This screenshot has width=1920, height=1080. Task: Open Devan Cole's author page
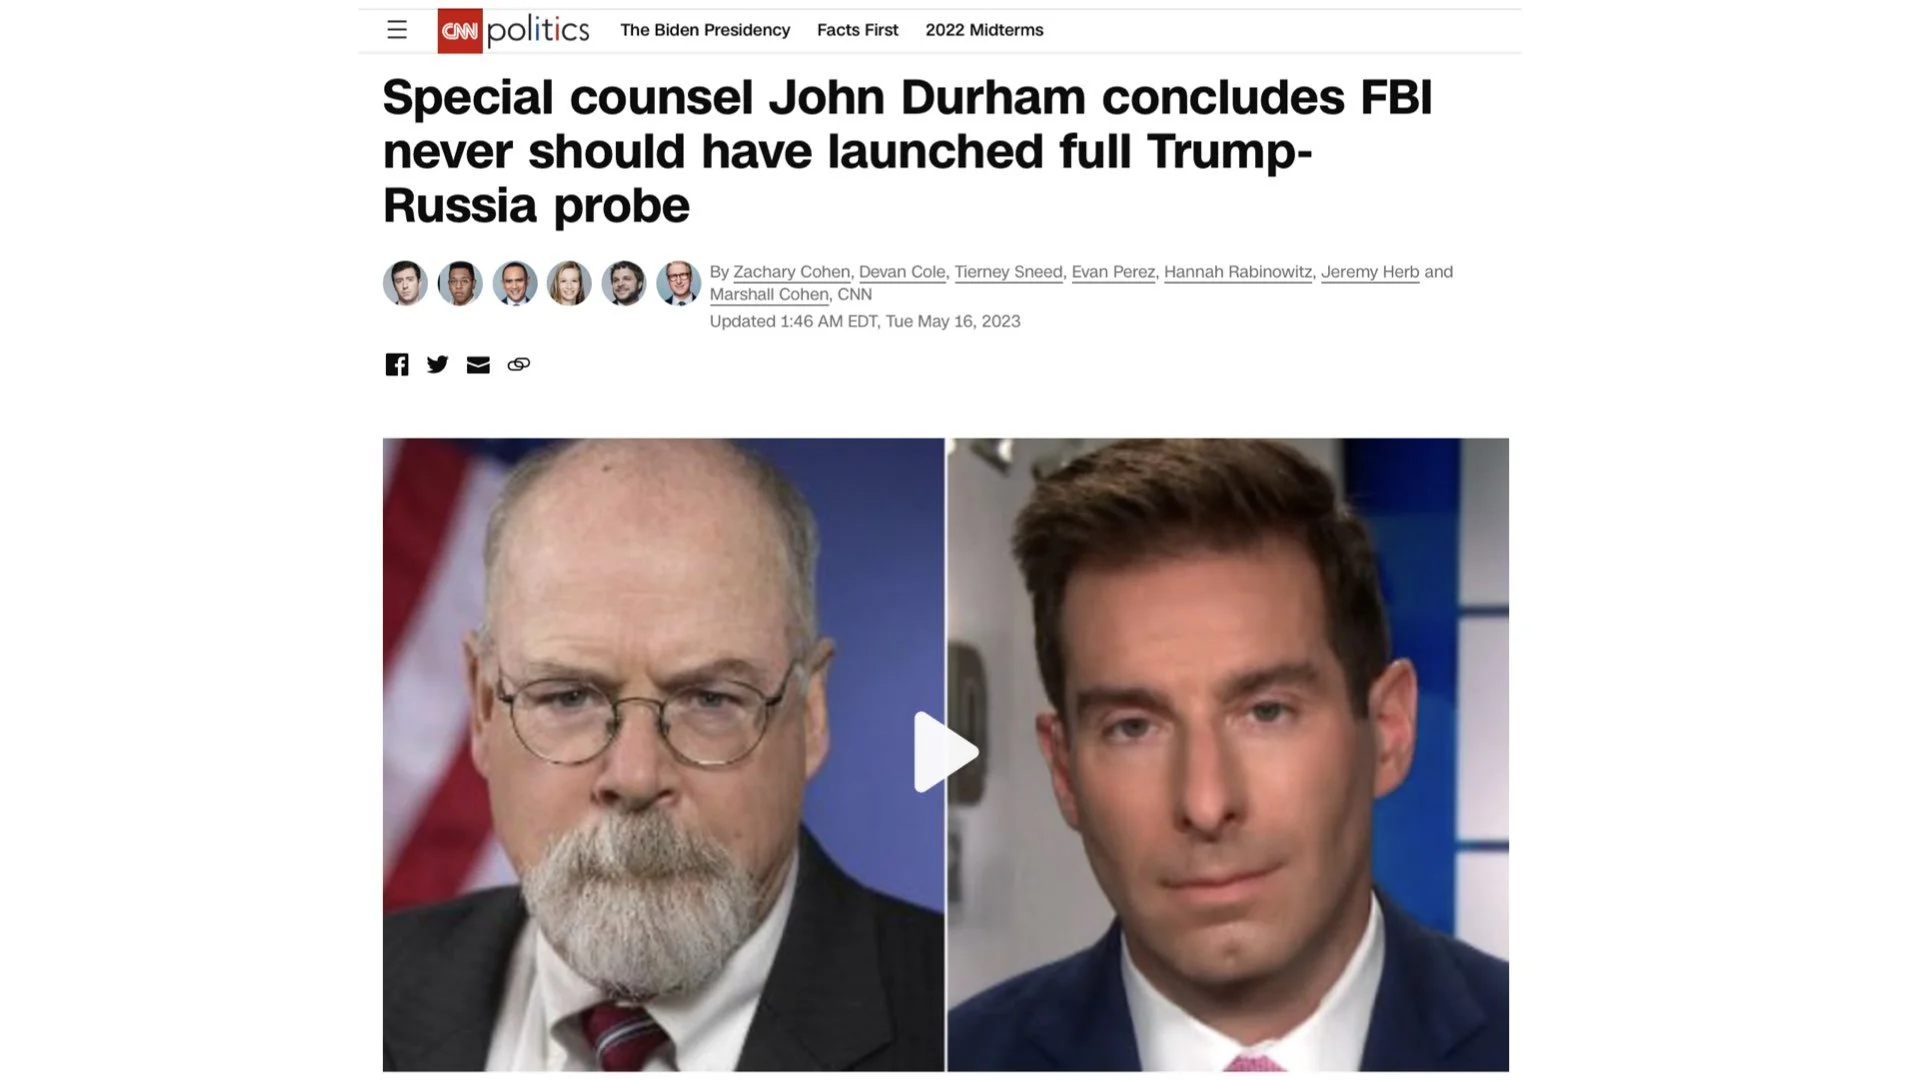click(901, 272)
